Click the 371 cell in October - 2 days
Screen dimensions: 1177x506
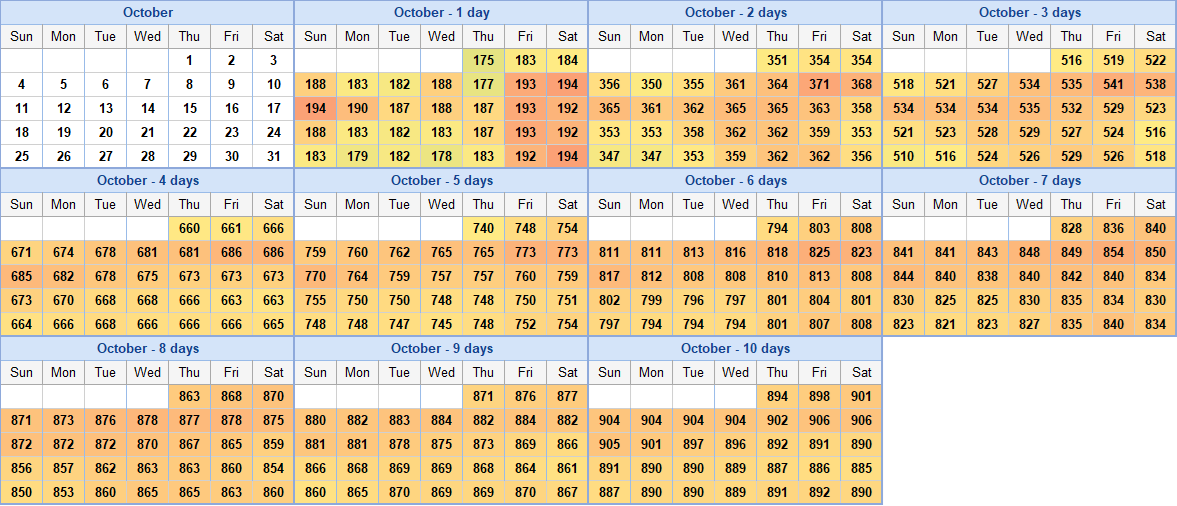click(819, 84)
